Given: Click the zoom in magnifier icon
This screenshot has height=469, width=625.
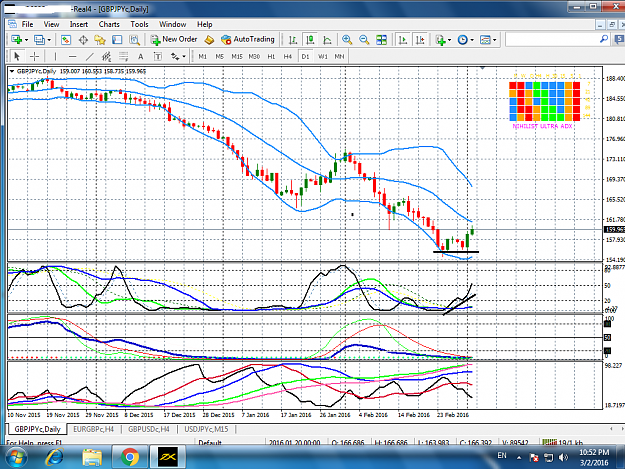Looking at the screenshot, I should [347, 40].
